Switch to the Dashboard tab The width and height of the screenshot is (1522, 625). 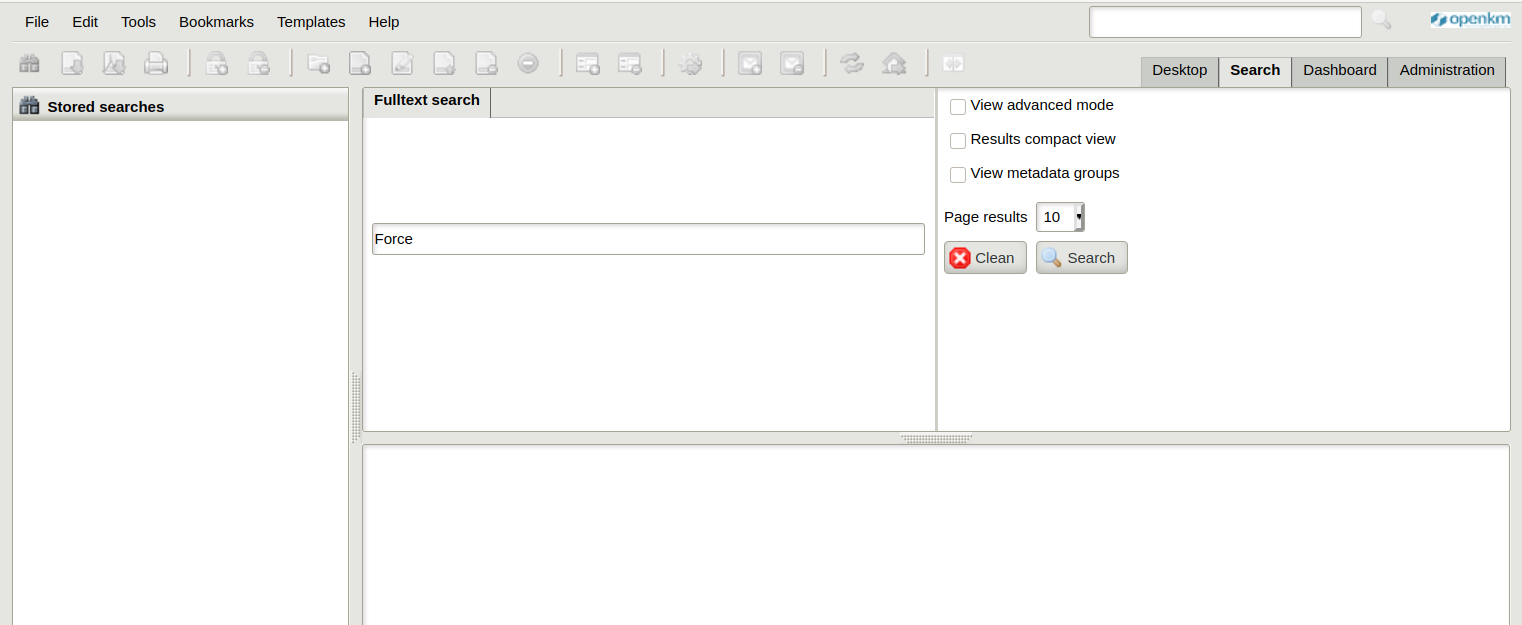pyautogui.click(x=1339, y=70)
